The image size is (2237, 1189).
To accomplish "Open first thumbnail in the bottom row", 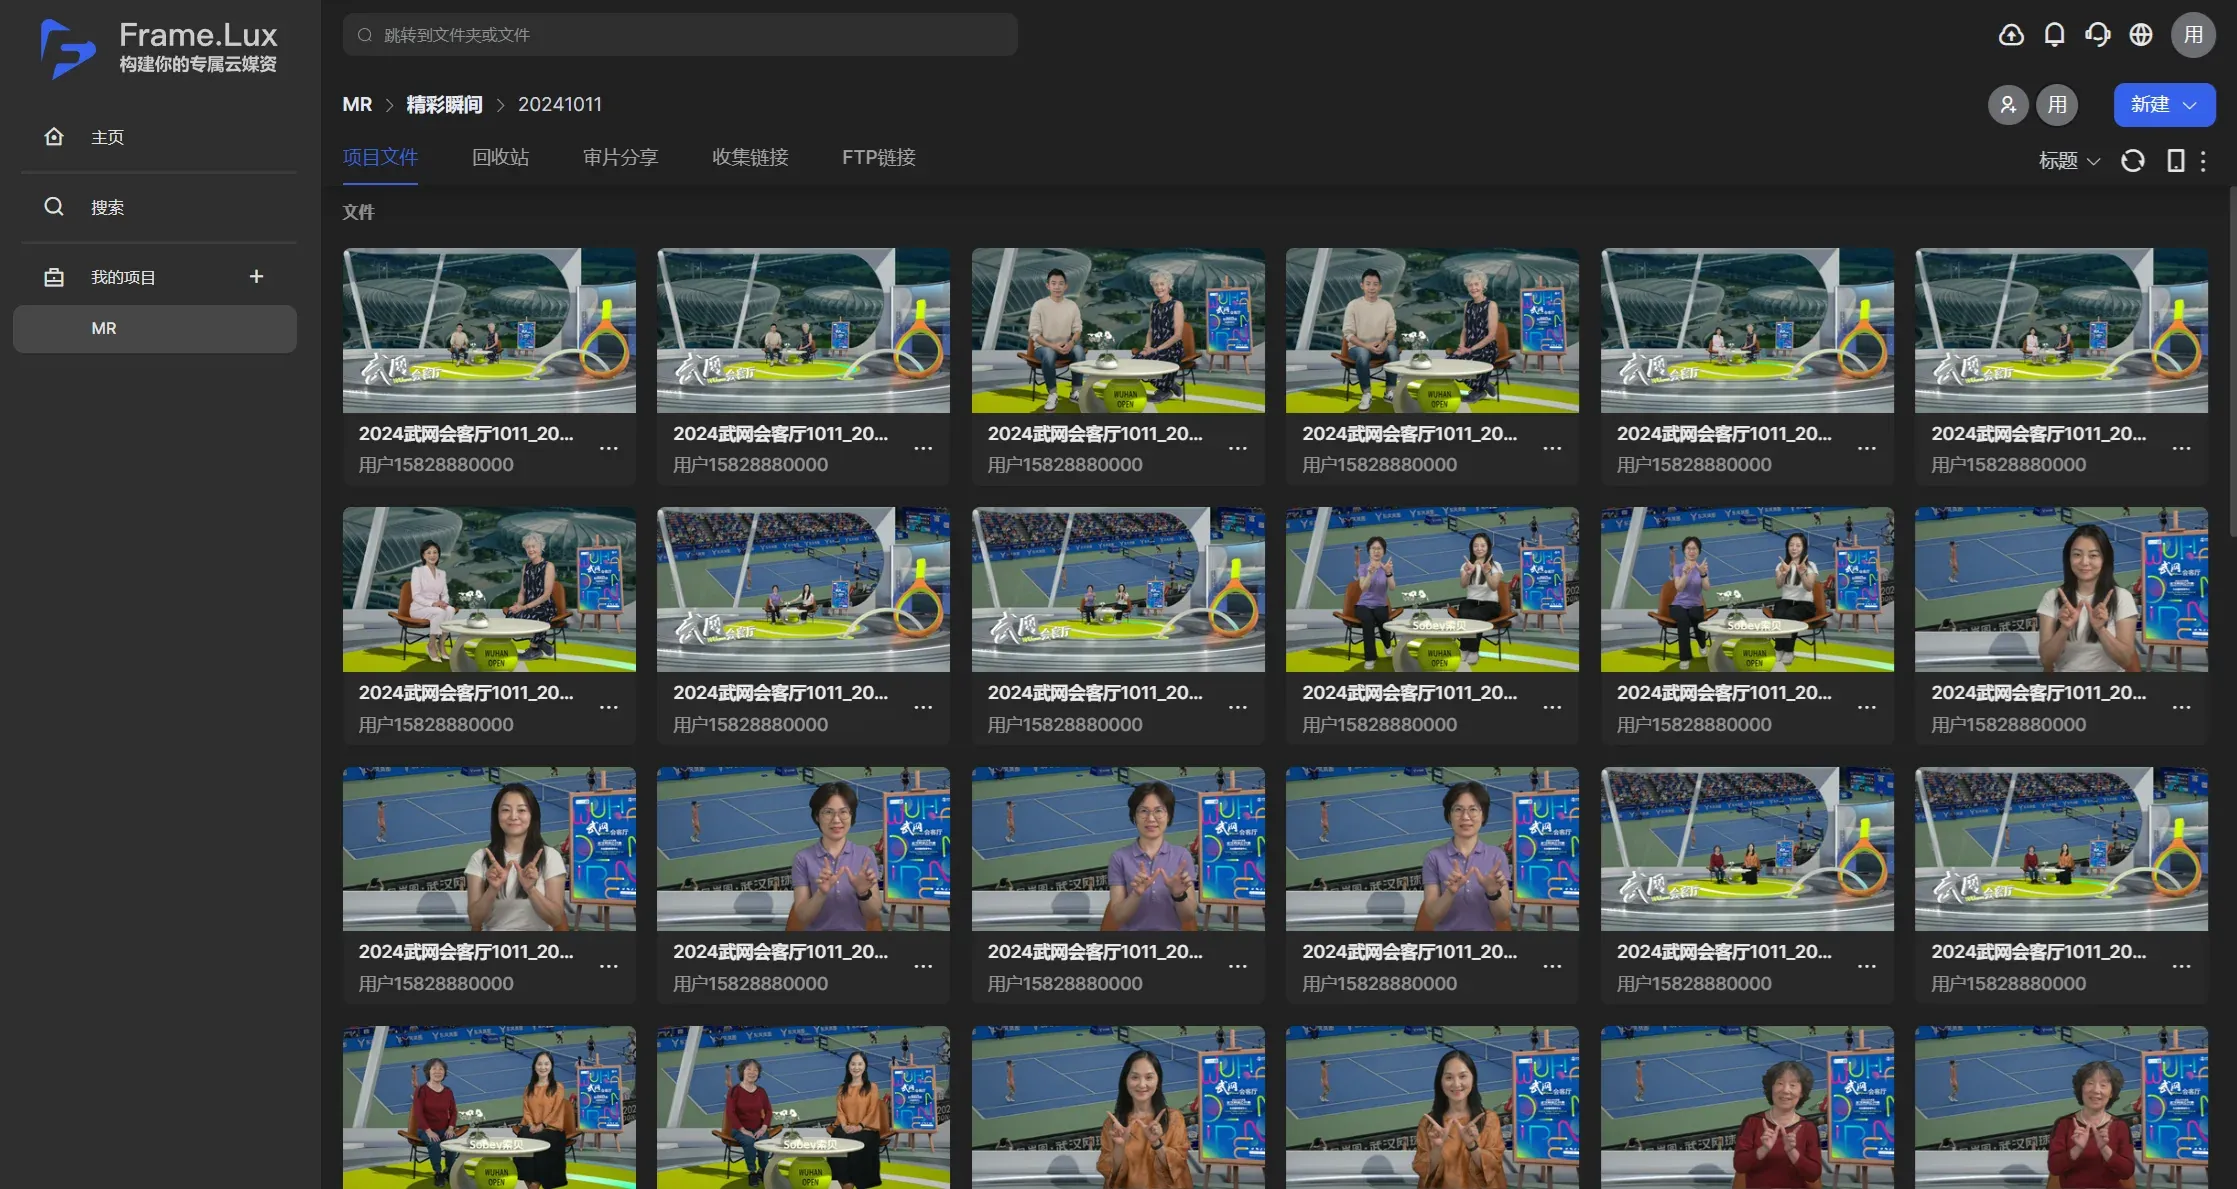I will click(489, 1107).
